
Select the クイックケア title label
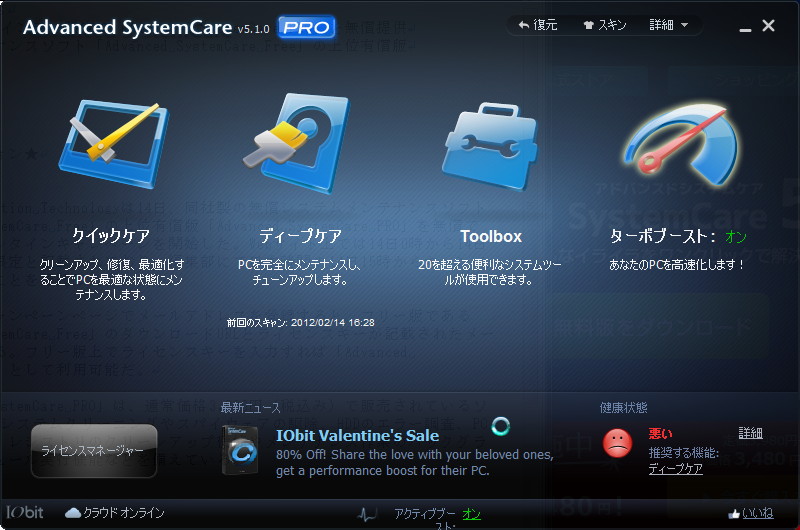coord(111,236)
